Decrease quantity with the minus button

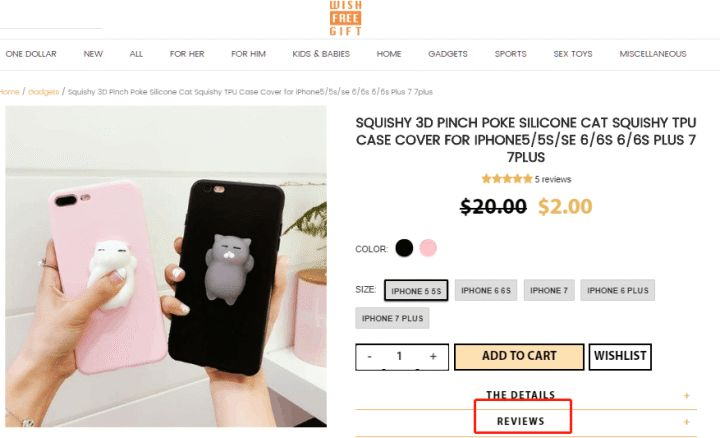[x=370, y=356]
